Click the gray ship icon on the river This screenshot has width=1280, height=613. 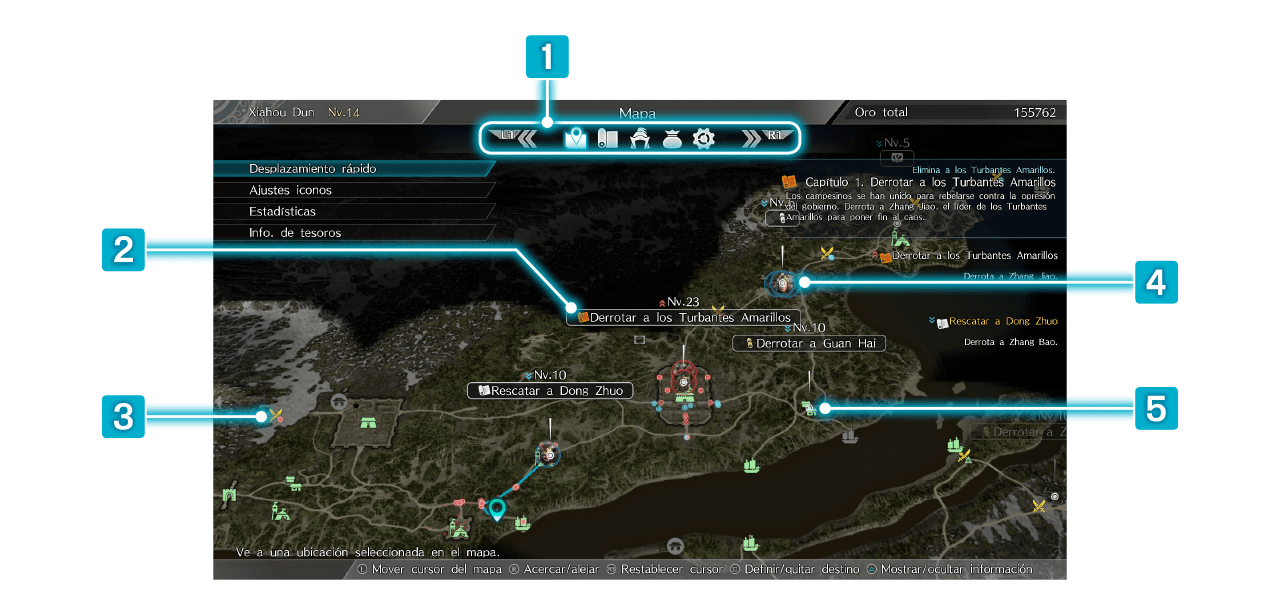coord(850,436)
